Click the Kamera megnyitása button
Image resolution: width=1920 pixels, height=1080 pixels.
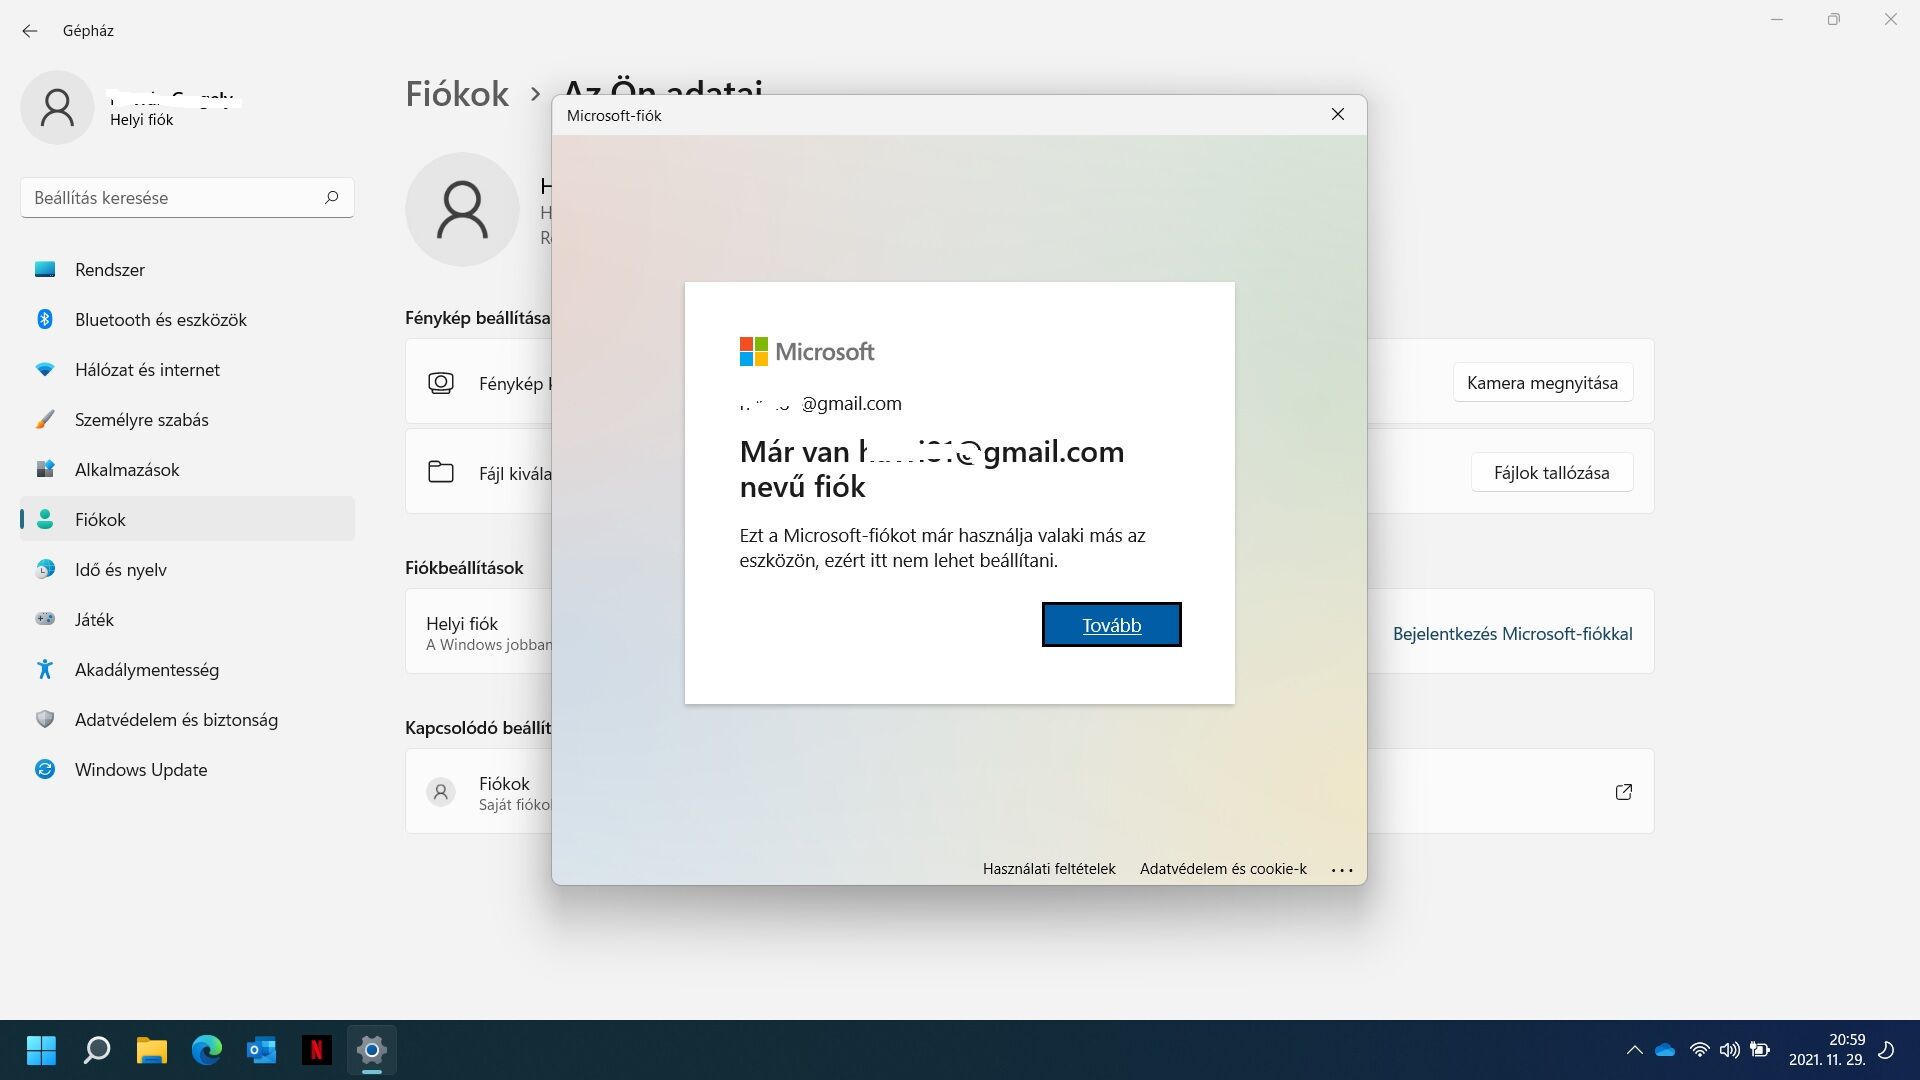coord(1542,383)
